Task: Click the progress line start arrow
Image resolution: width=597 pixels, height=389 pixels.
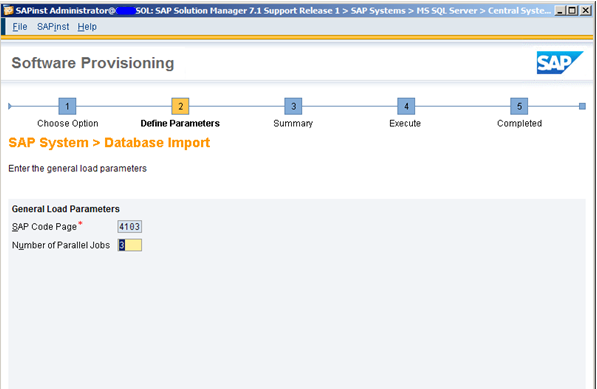Action: (10, 106)
